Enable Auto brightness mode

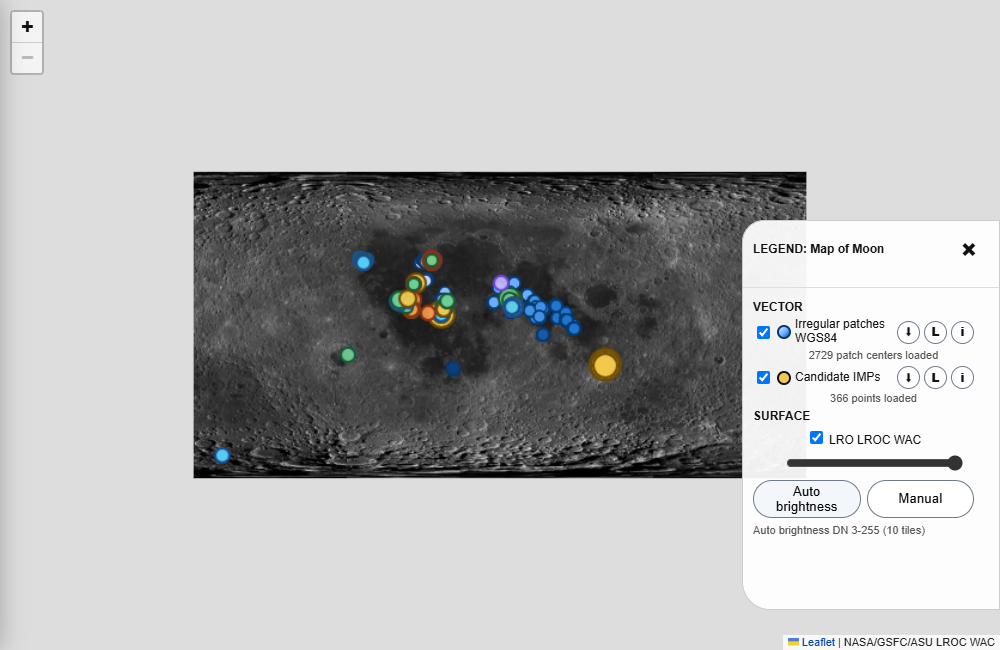pos(807,499)
